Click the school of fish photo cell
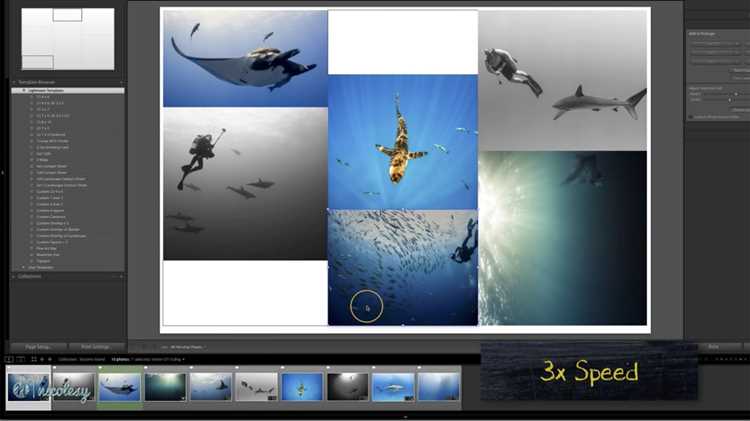Screen dimensions: 750x421 coord(403,267)
